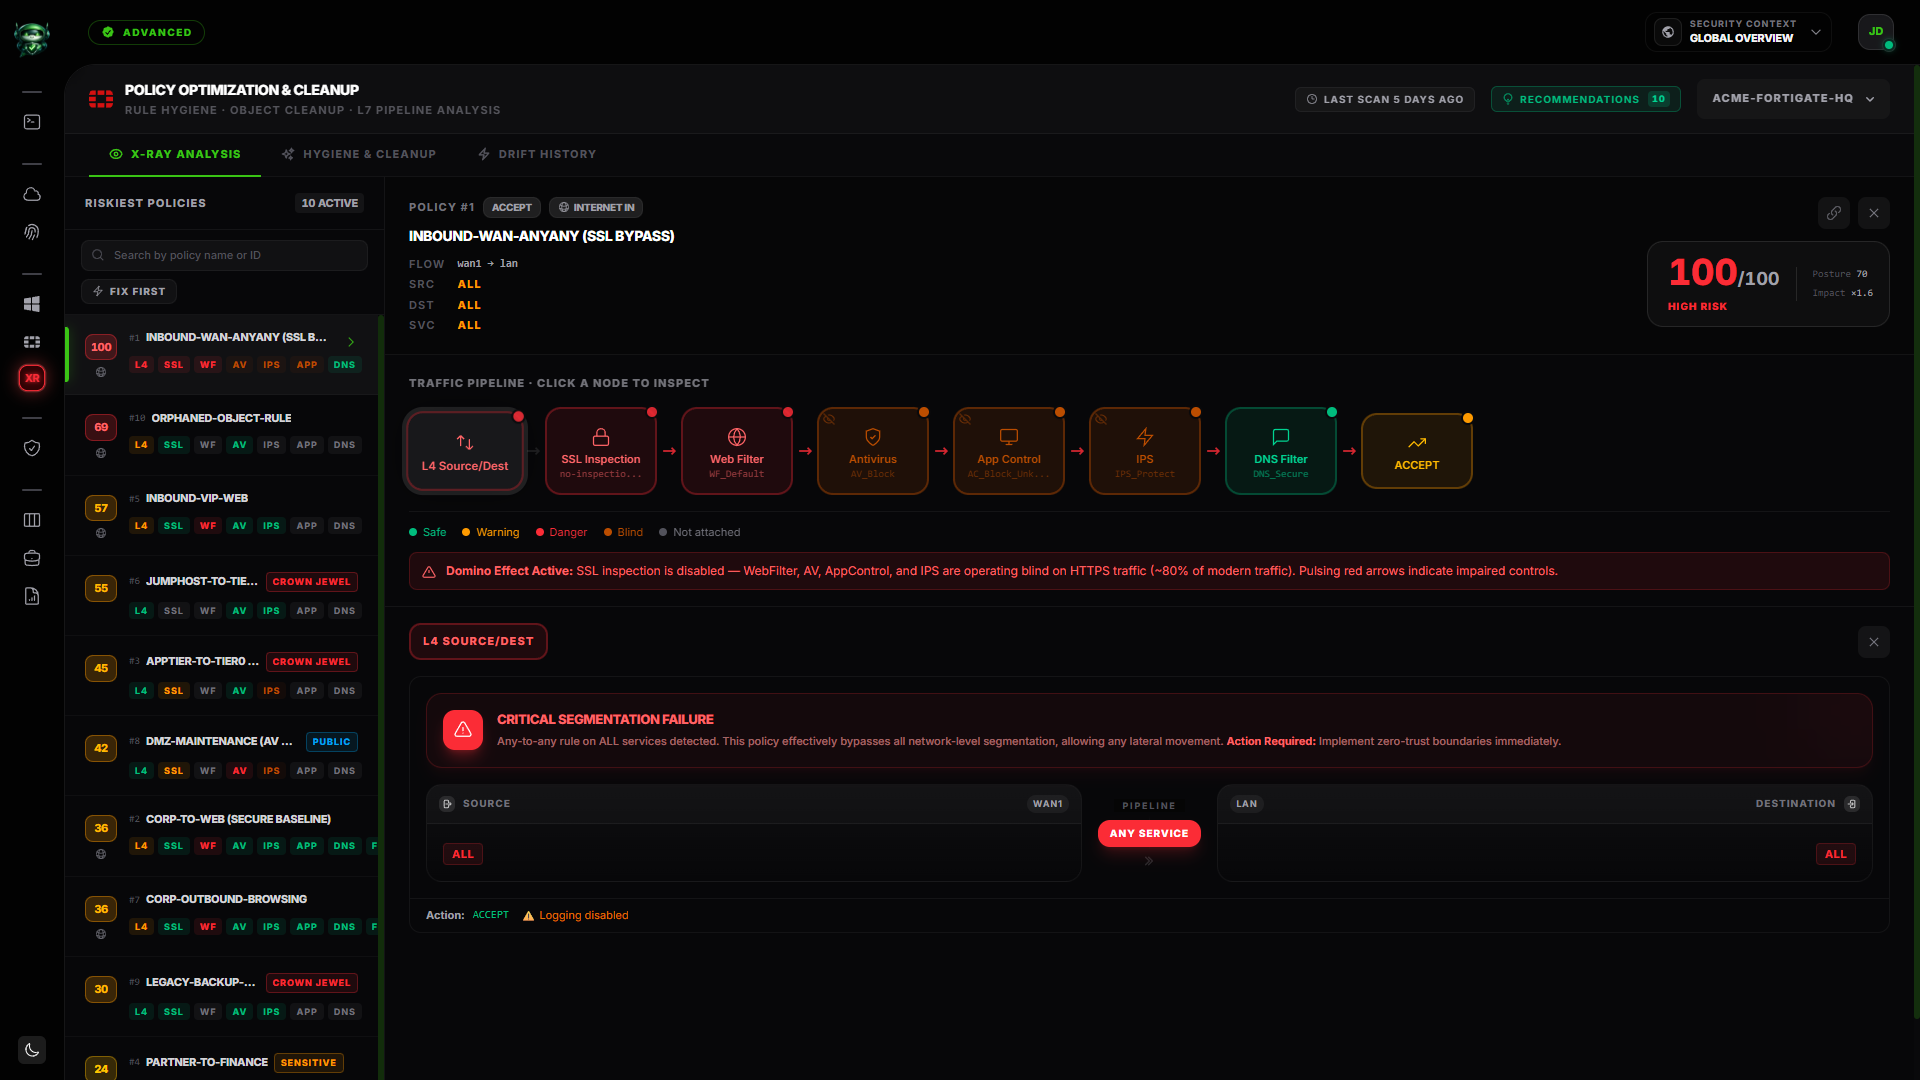The width and height of the screenshot is (1920, 1080).
Task: Select PARTNER-TO-FINANCE policy row
Action: [222, 1060]
